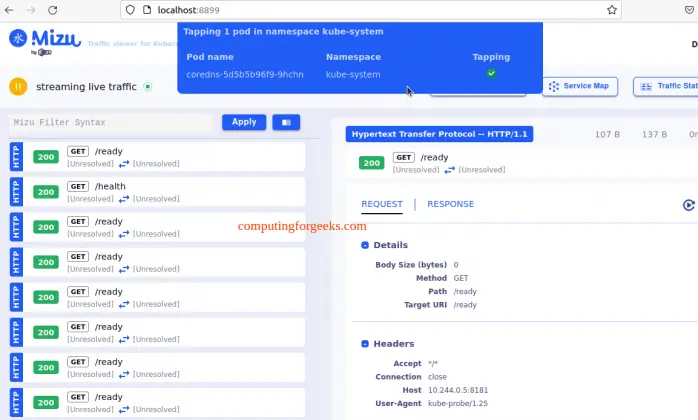Screen dimensions: 698x420
Task: Bookmark this page with the star
Action: click(612, 10)
